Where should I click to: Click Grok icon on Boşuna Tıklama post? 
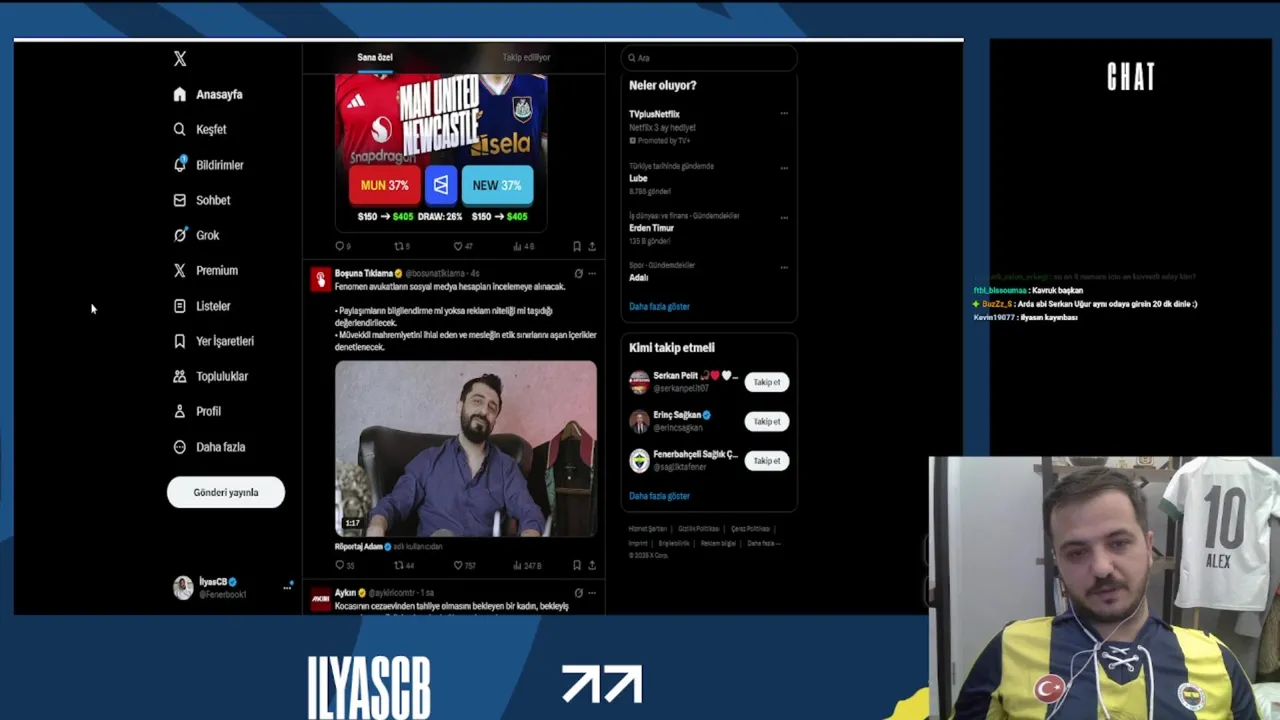(578, 273)
